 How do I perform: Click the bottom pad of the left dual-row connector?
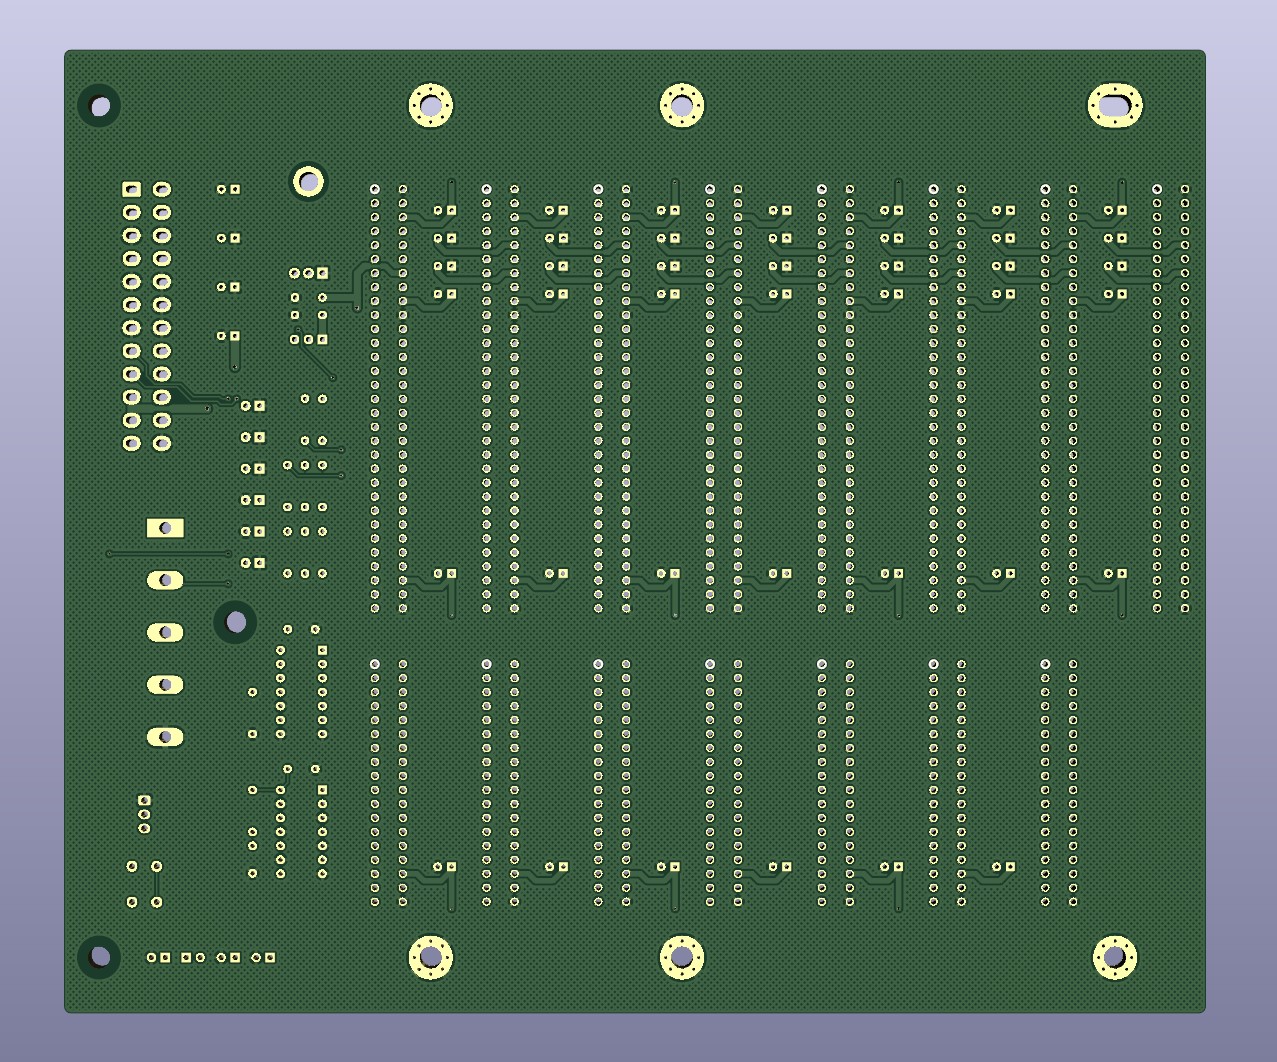click(130, 443)
